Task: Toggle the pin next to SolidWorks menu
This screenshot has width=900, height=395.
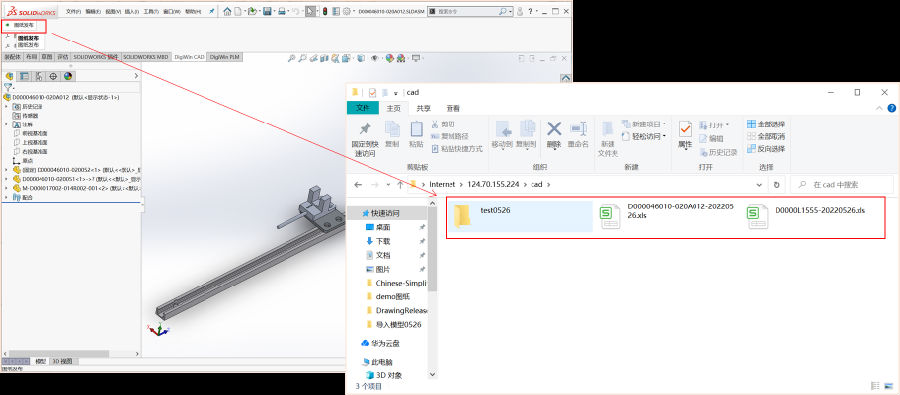Action: pos(211,11)
